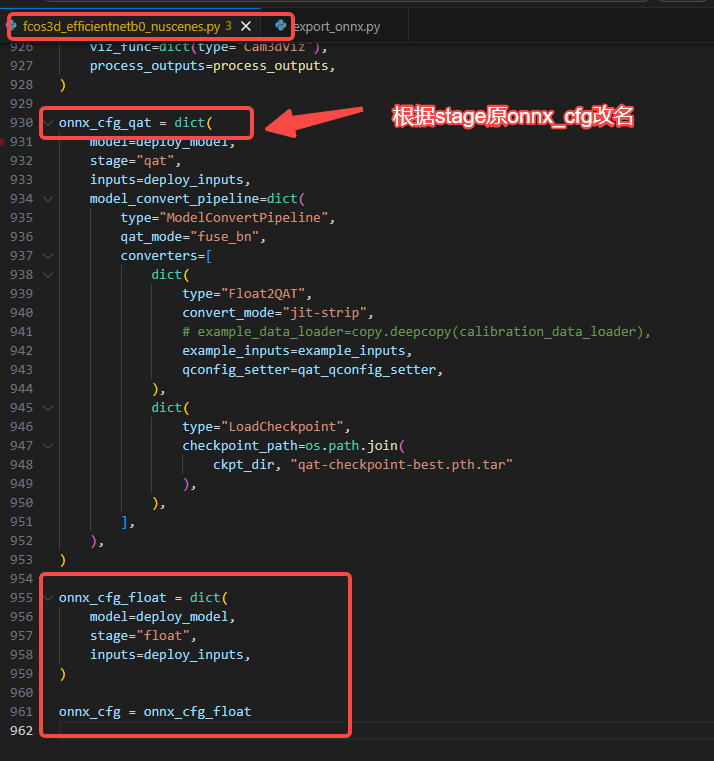714x761 pixels.
Task: Place cursor on the "qat-checkpoint-best.pth.tar" string
Action: point(402,465)
